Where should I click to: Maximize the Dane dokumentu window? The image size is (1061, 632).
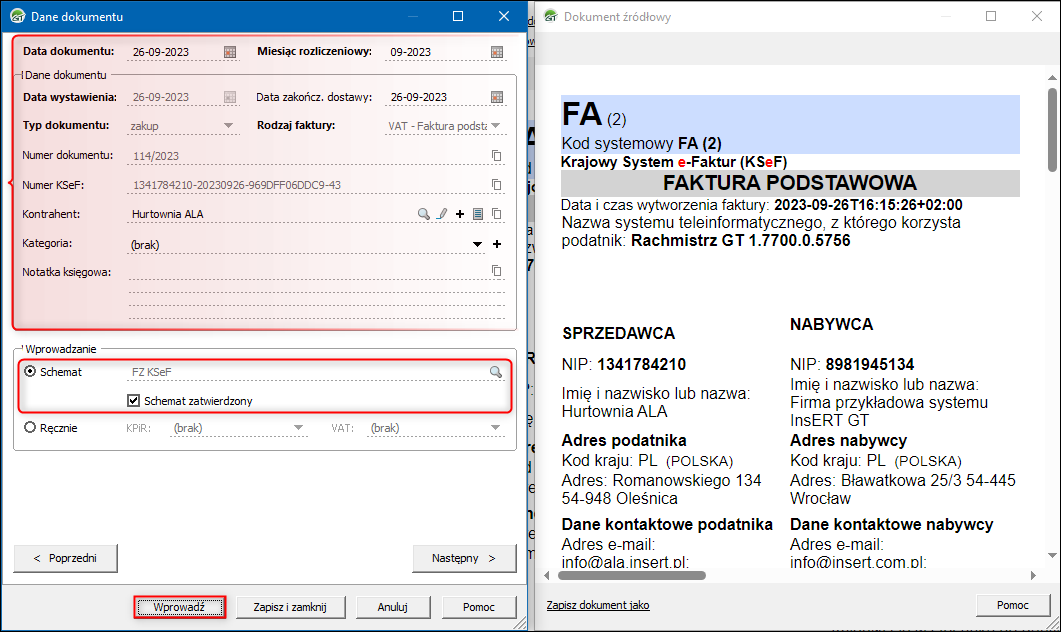pyautogui.click(x=458, y=16)
